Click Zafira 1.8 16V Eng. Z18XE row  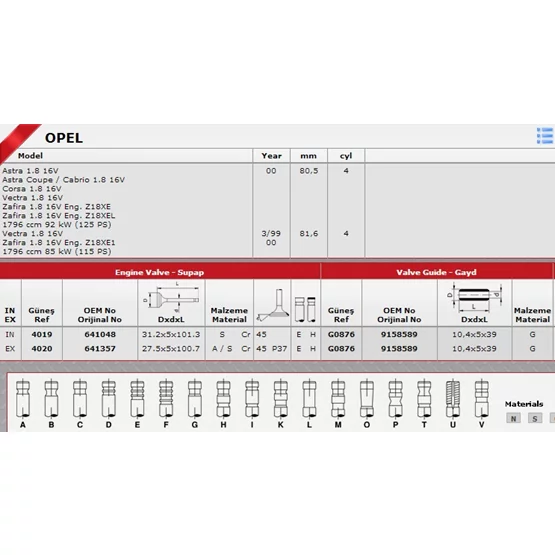pyautogui.click(x=57, y=207)
